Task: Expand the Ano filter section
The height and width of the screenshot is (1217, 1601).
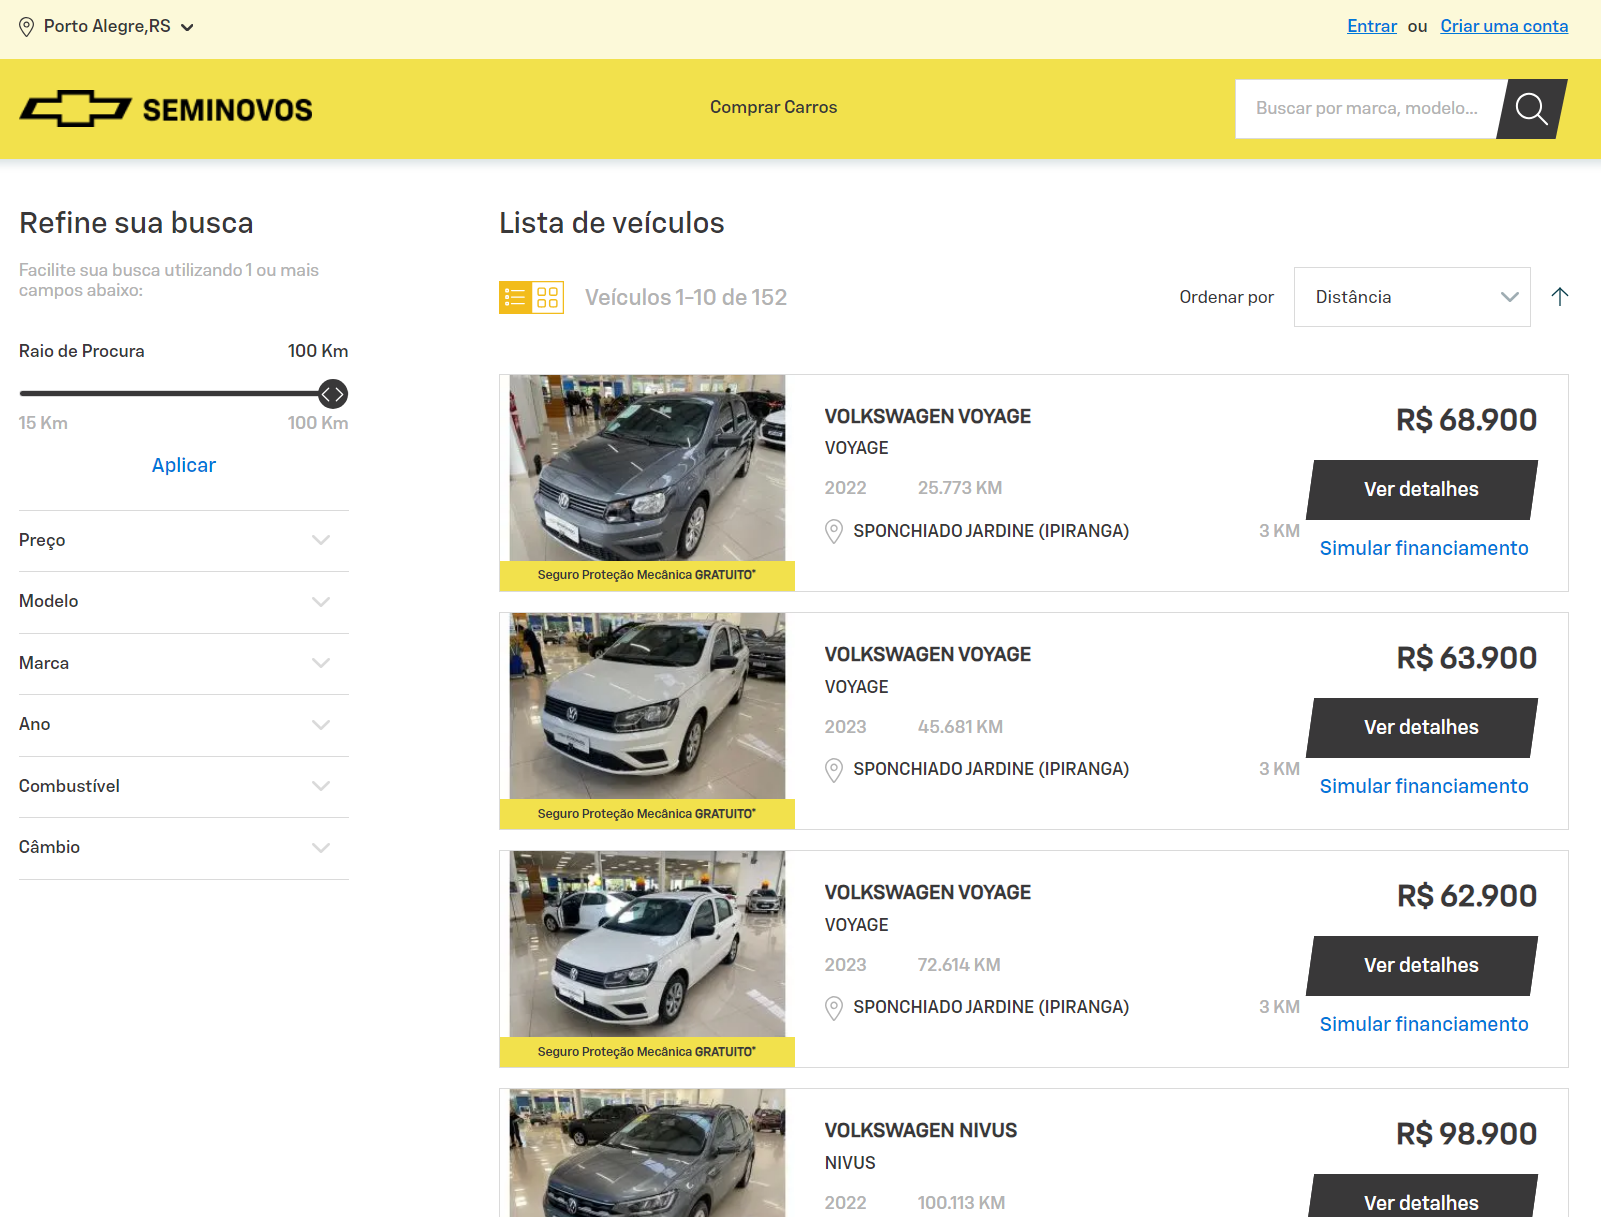Action: tap(320, 724)
